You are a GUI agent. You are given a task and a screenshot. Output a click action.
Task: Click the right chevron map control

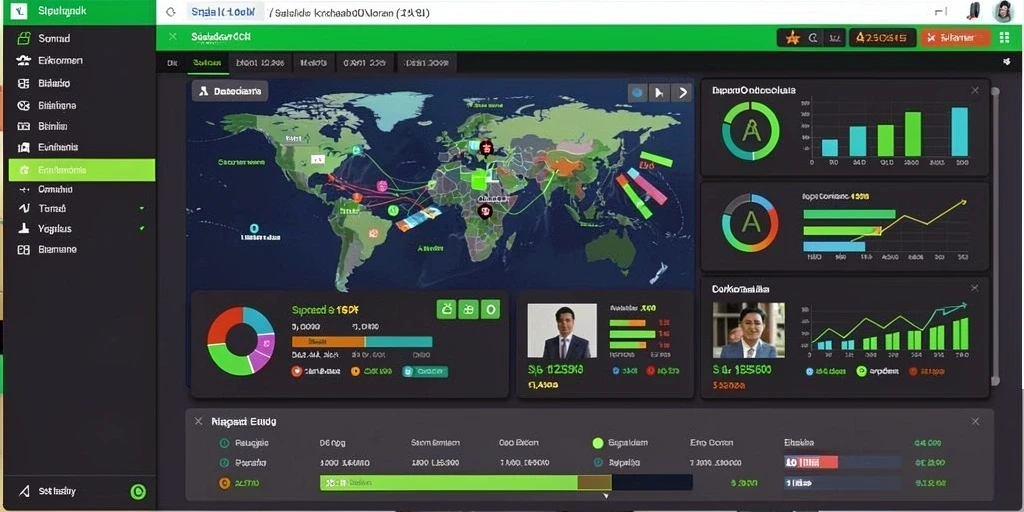682,93
